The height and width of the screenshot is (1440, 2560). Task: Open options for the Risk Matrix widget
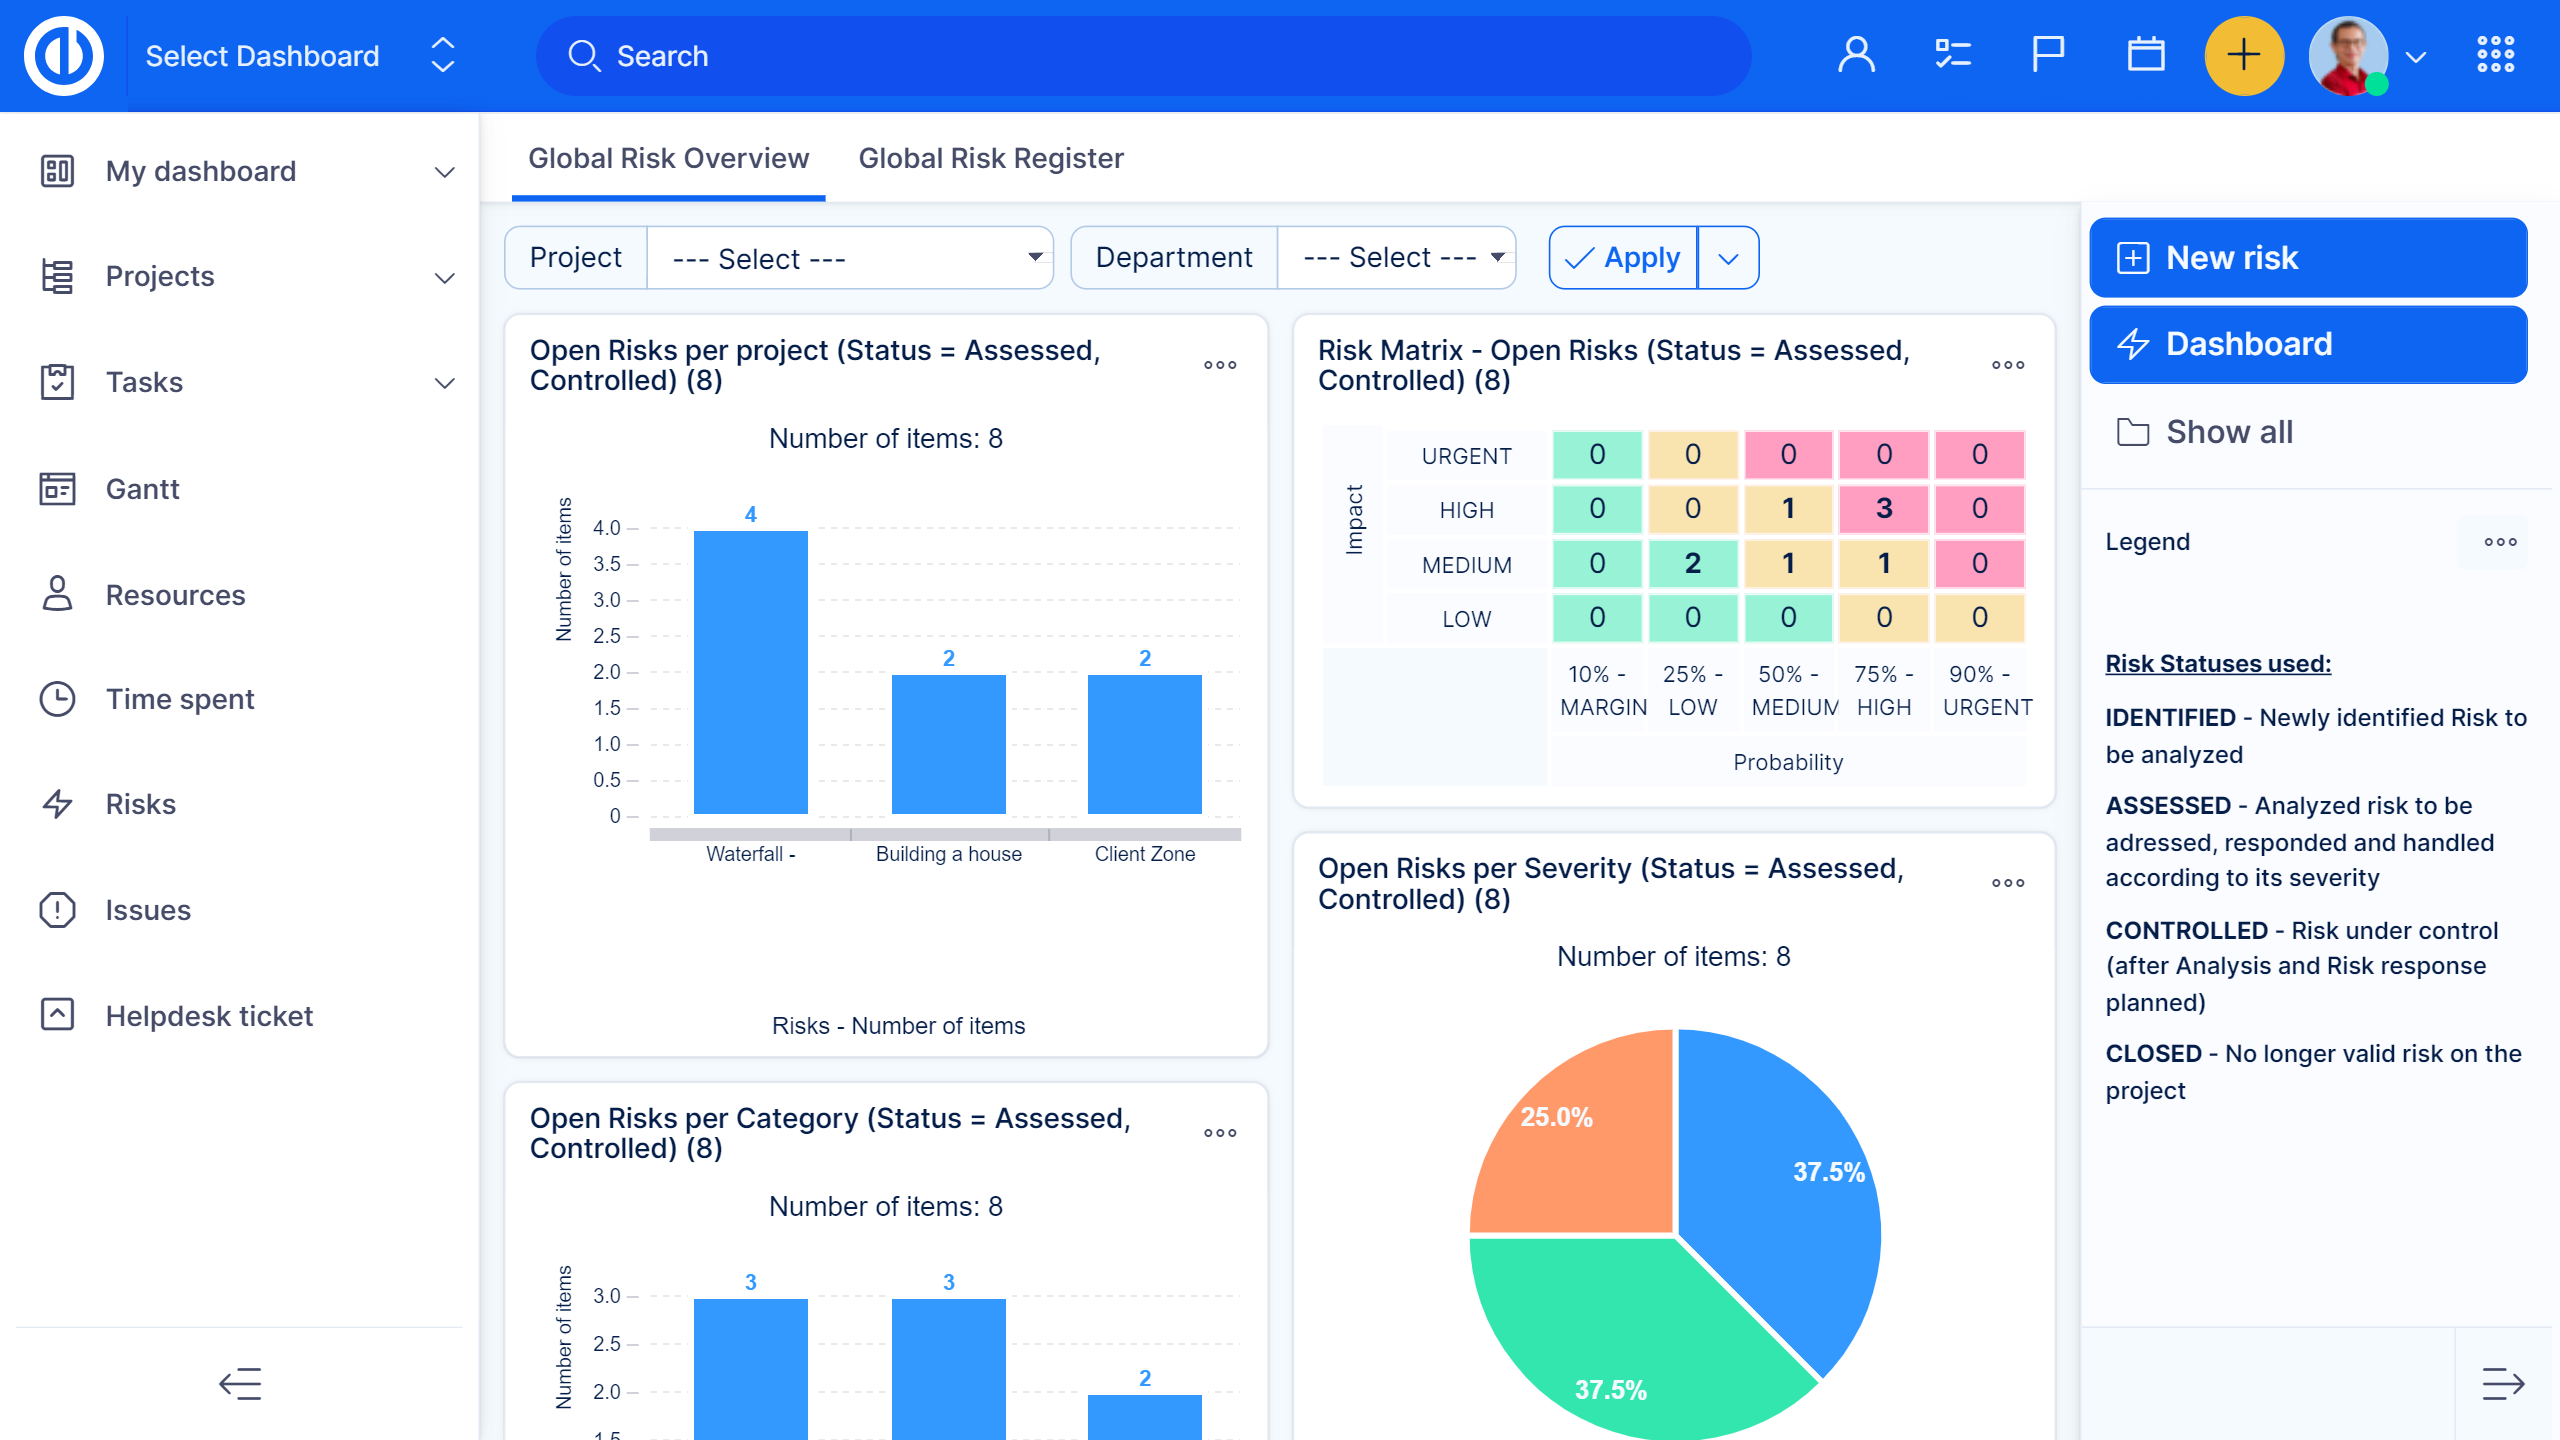click(x=2007, y=364)
